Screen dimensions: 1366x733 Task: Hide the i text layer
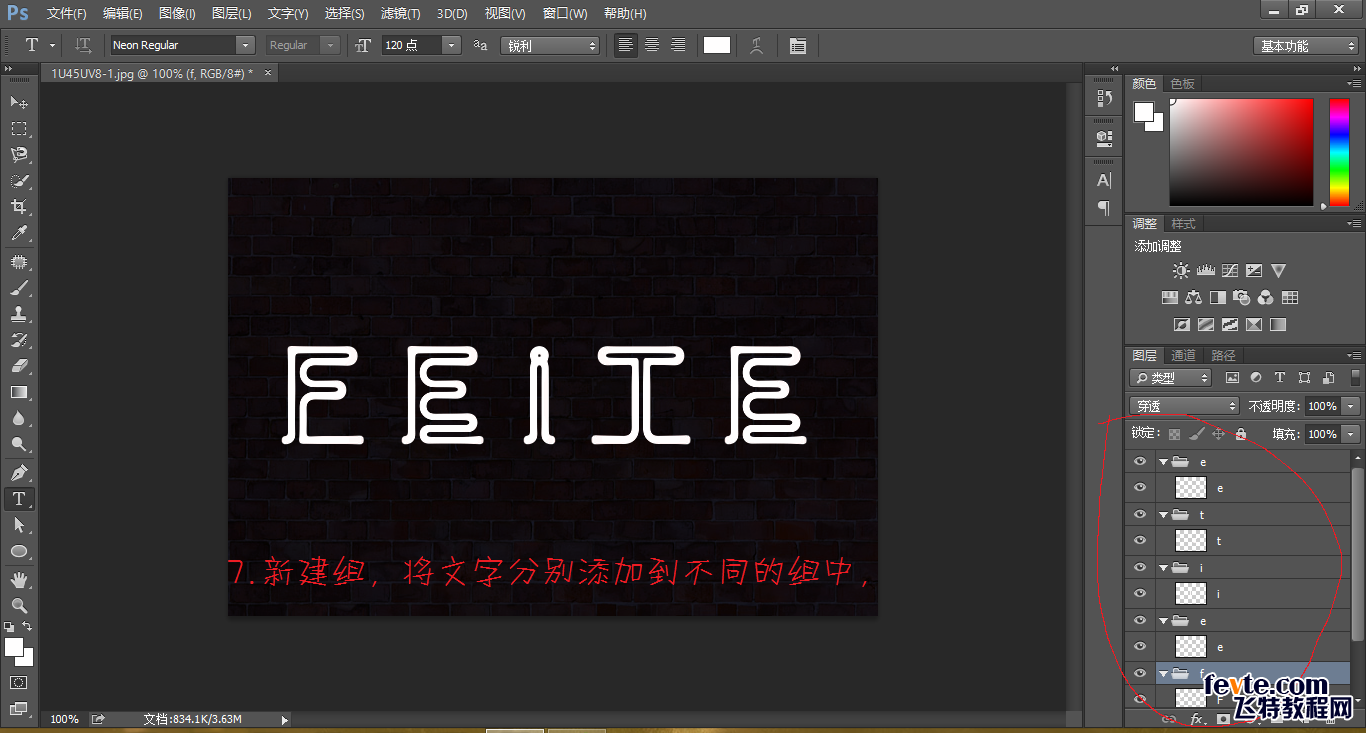(1140, 593)
